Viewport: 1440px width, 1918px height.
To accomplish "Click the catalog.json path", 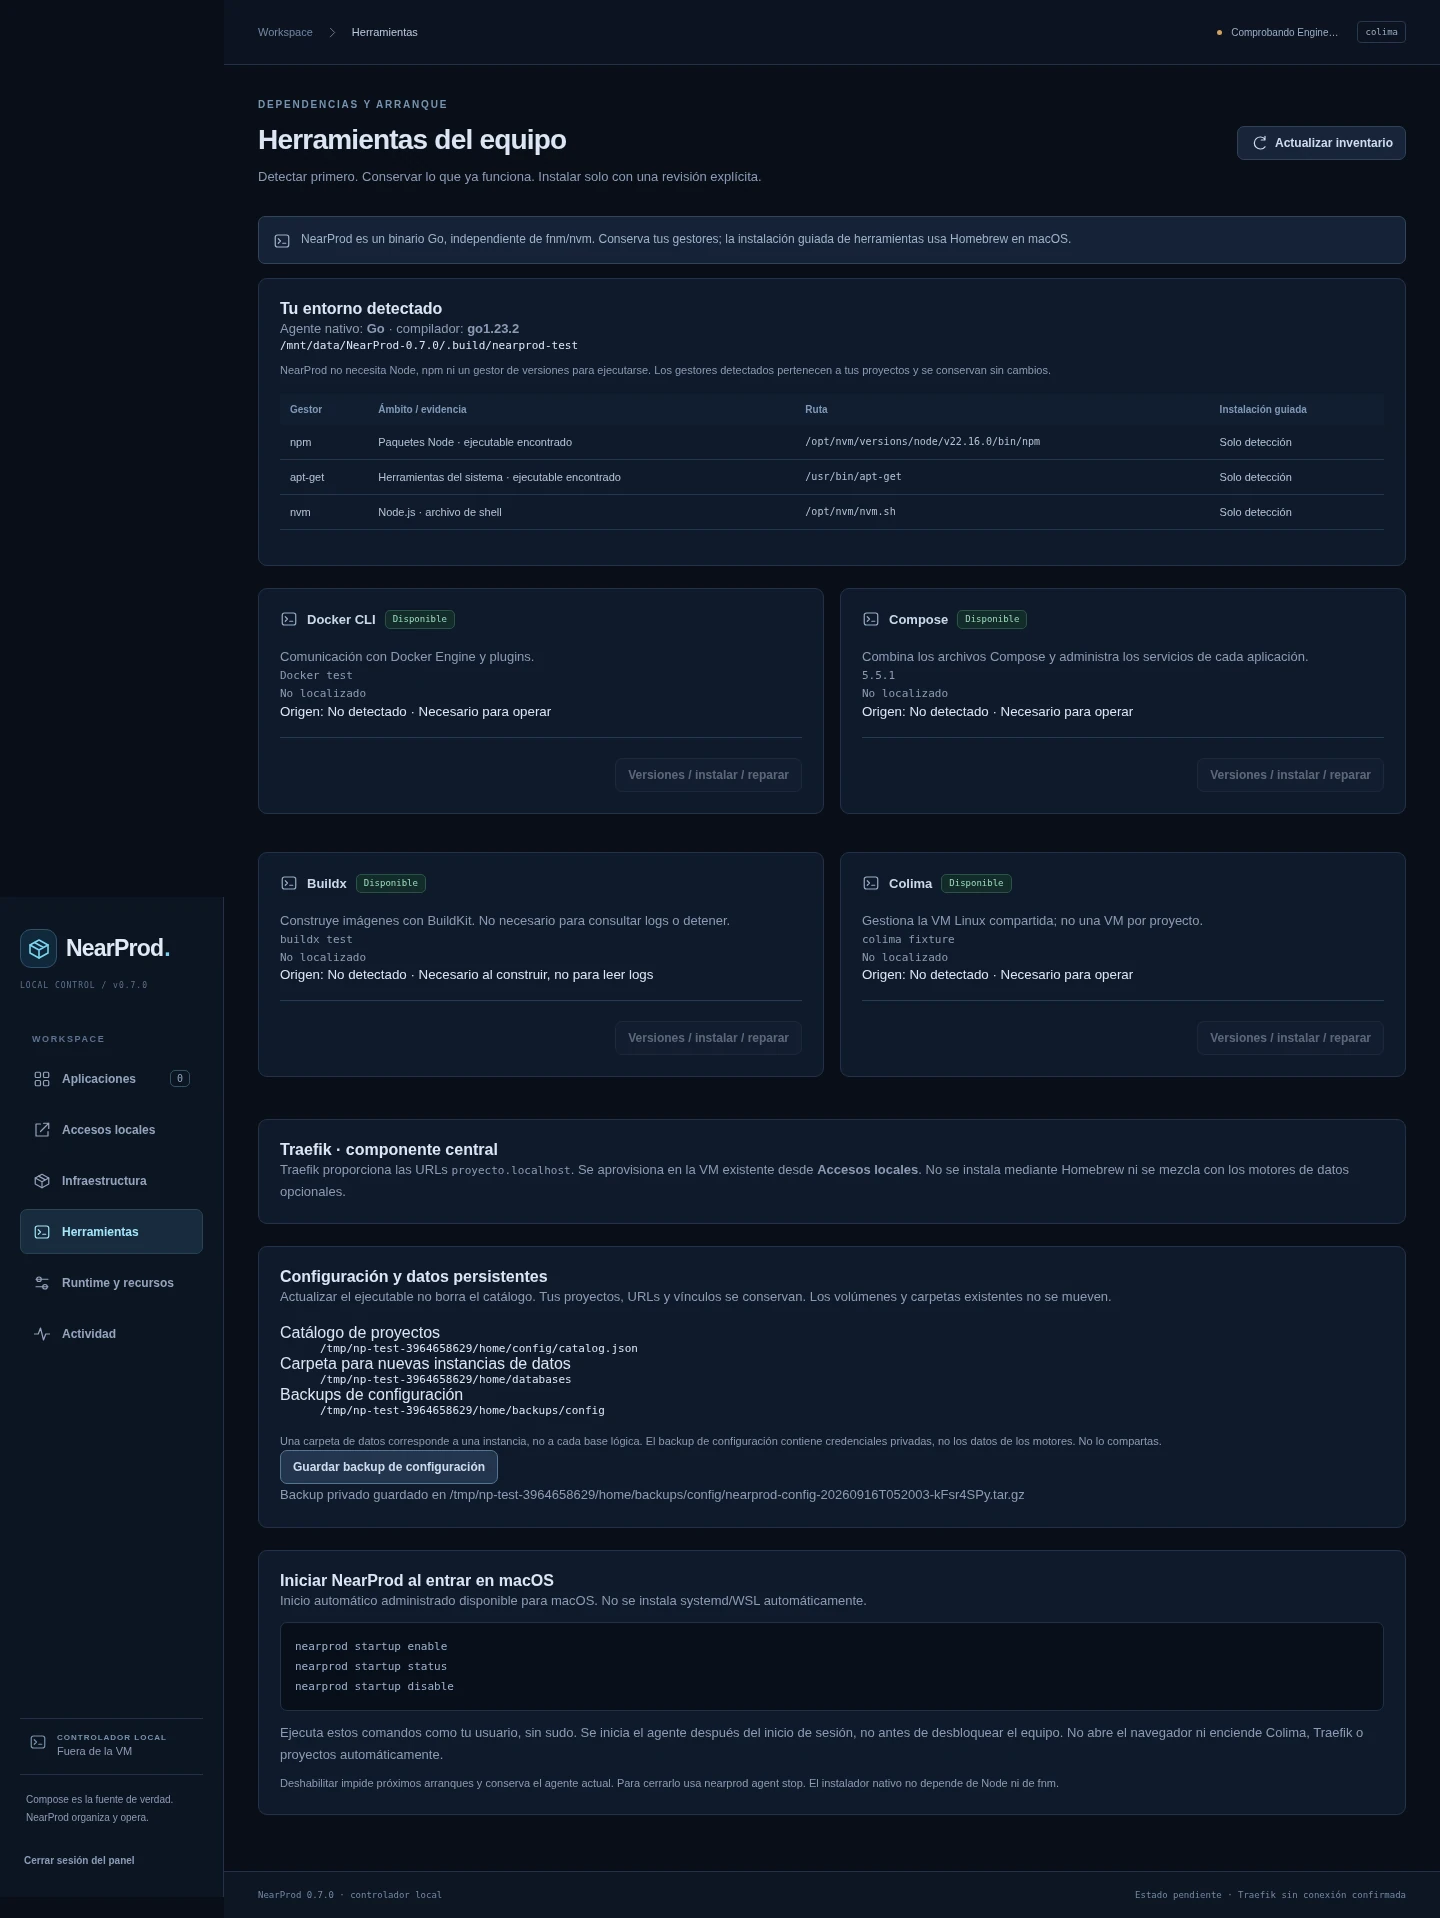I will [479, 1349].
